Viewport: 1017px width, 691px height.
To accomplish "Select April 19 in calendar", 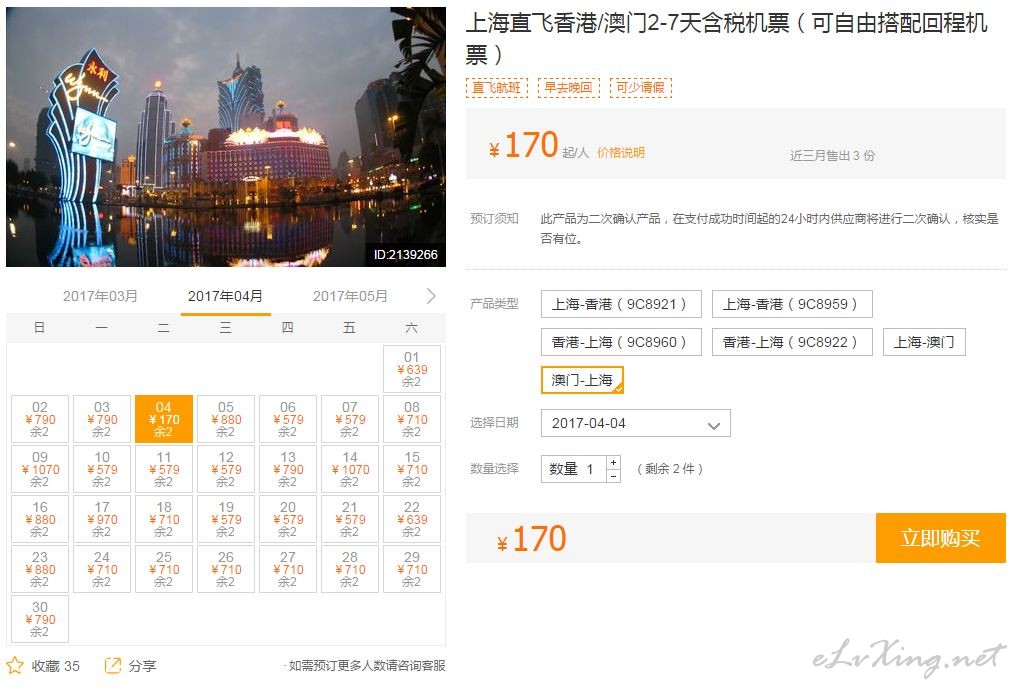I will click(226, 519).
